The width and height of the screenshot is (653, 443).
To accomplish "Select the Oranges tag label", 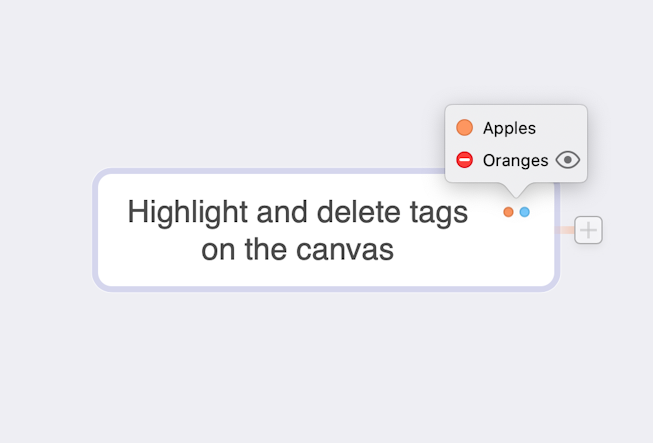I will point(515,160).
